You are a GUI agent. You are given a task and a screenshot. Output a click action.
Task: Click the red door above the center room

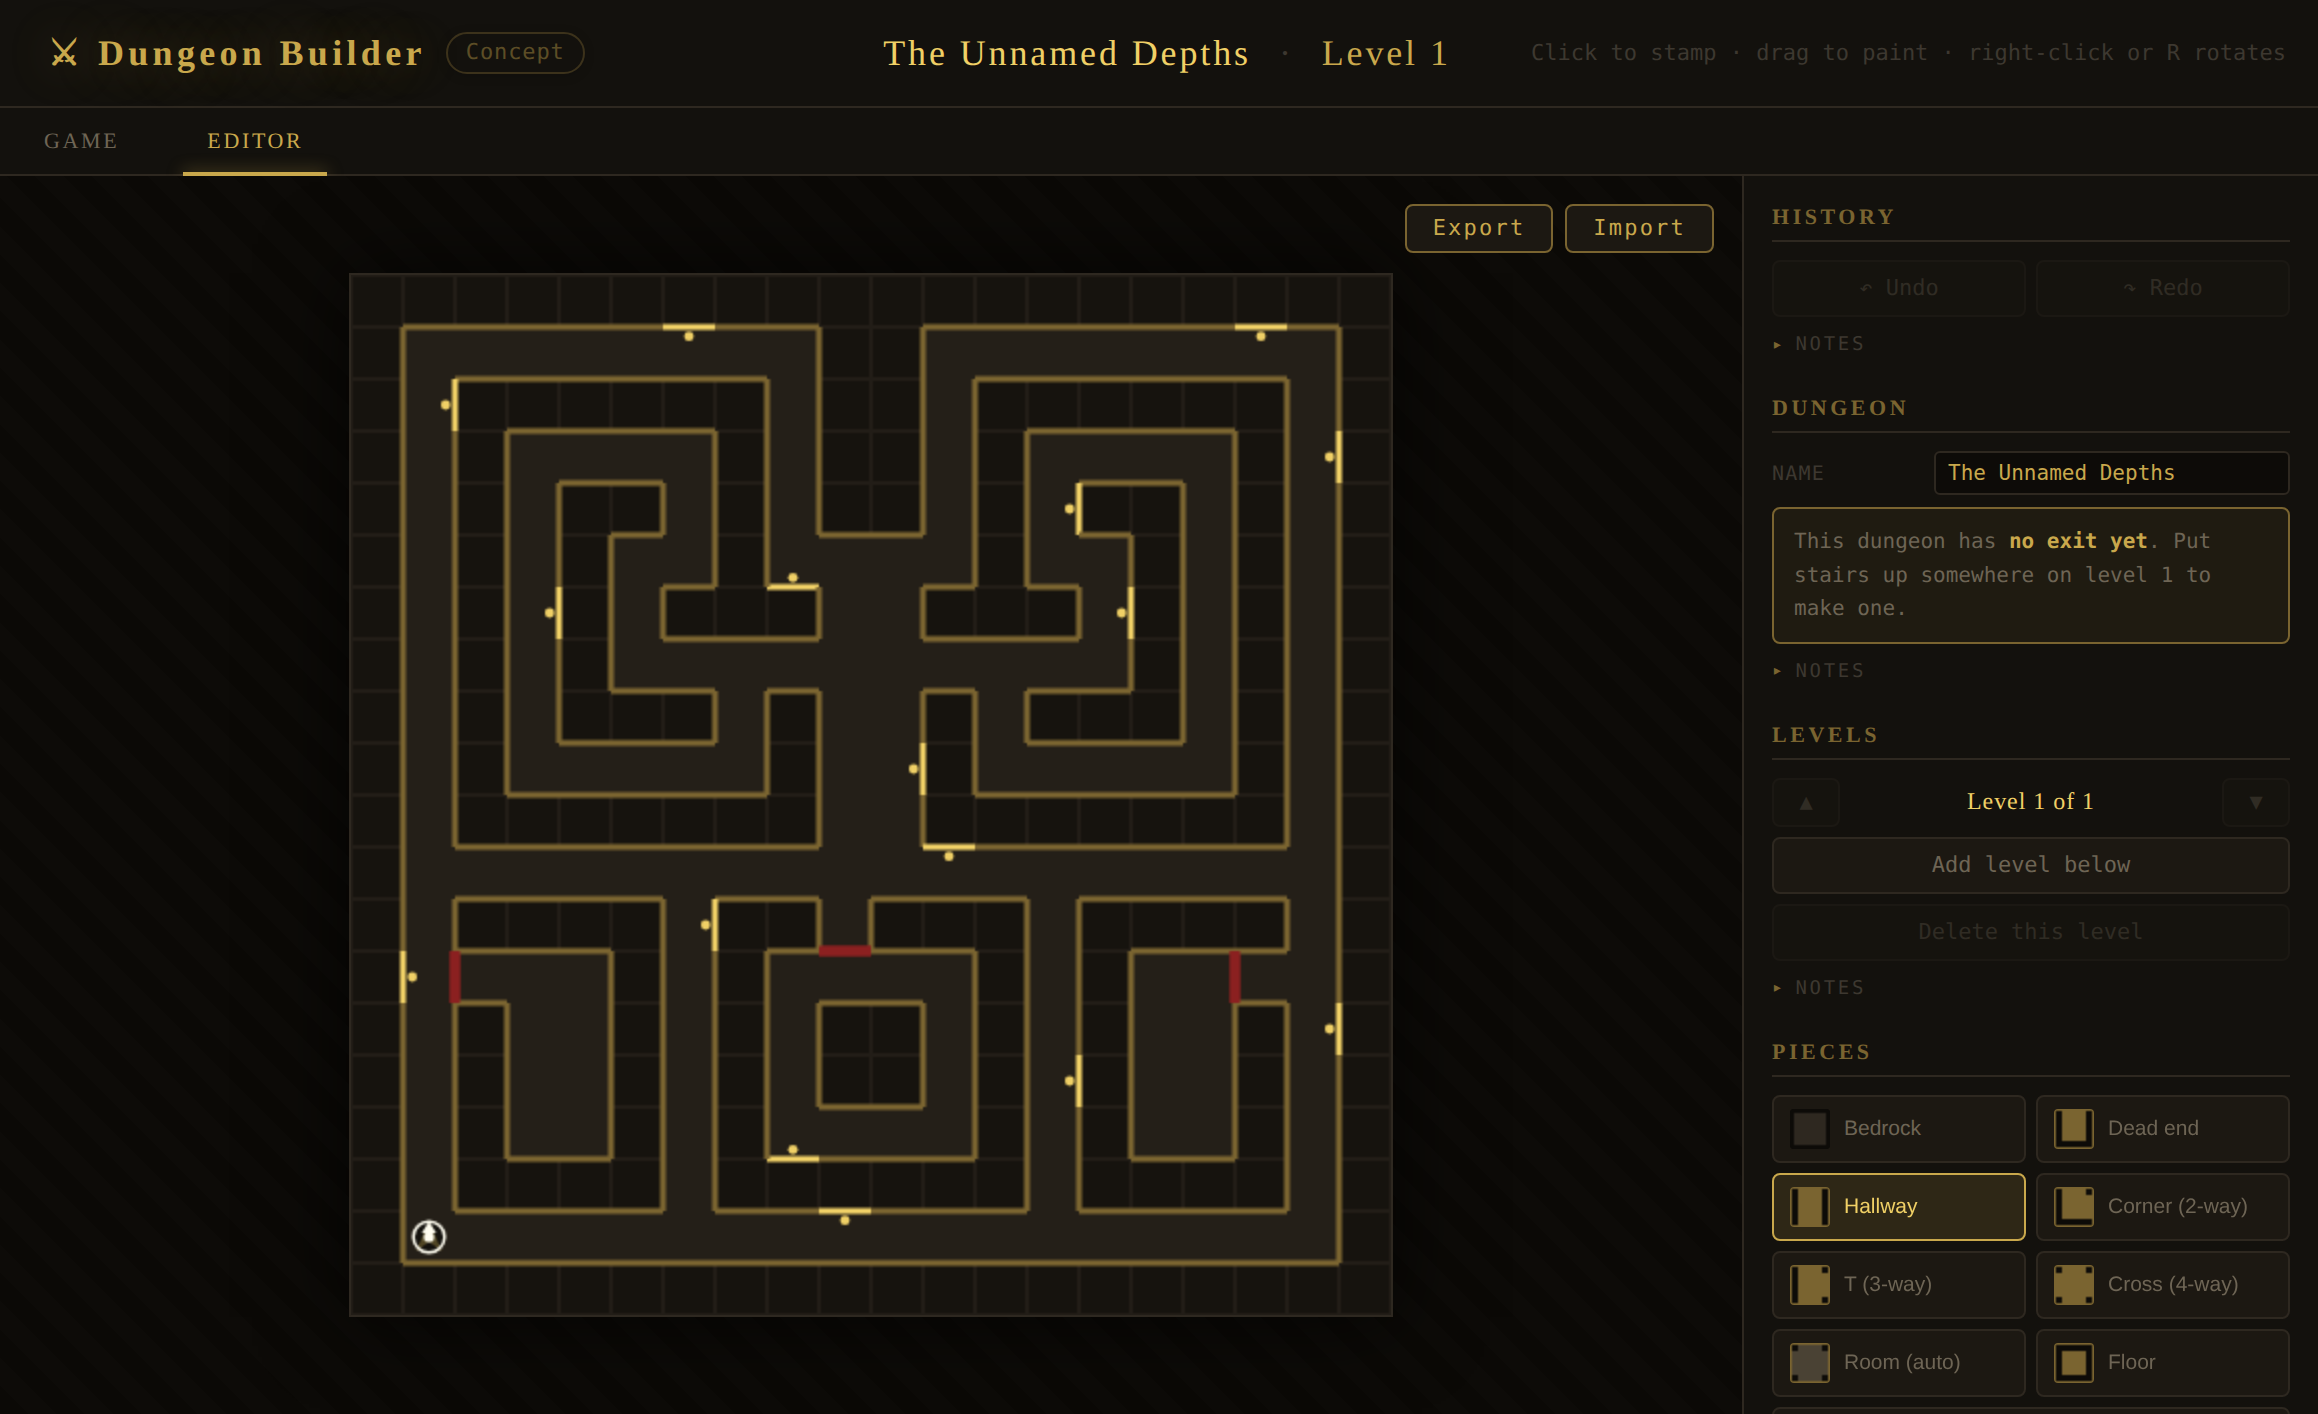844,951
